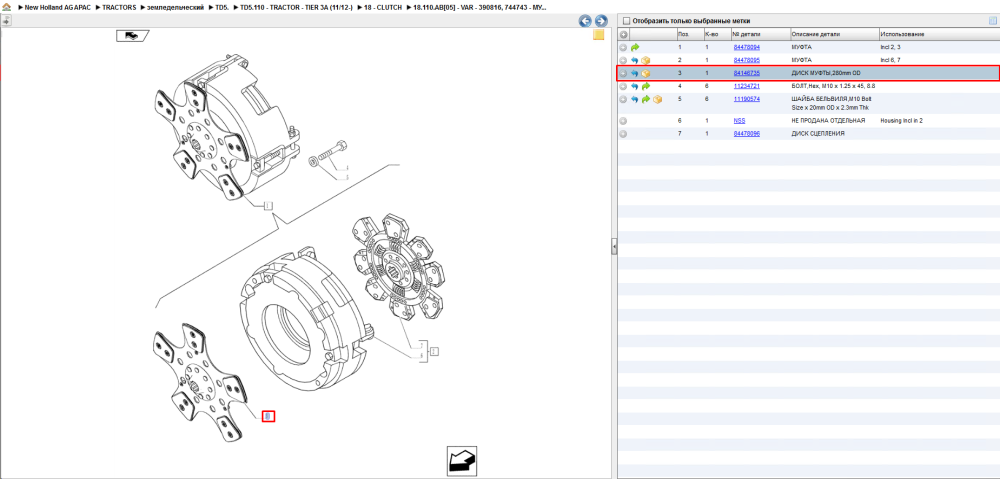Click the column settings icon in parts panel
1000x479 pixels.
pyautogui.click(x=992, y=21)
